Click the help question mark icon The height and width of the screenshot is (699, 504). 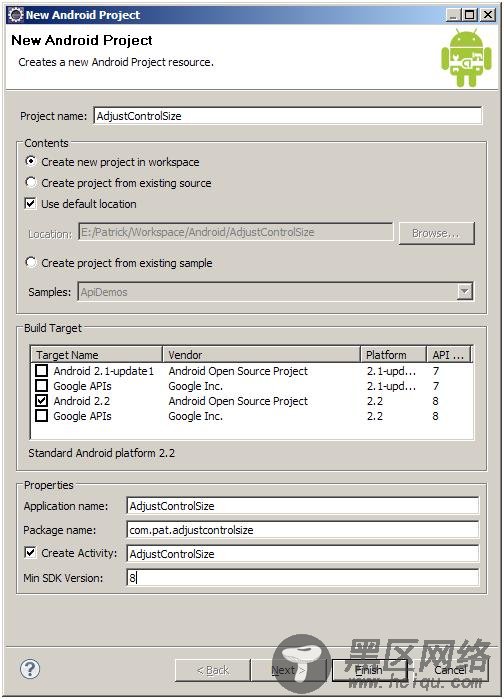coord(30,669)
